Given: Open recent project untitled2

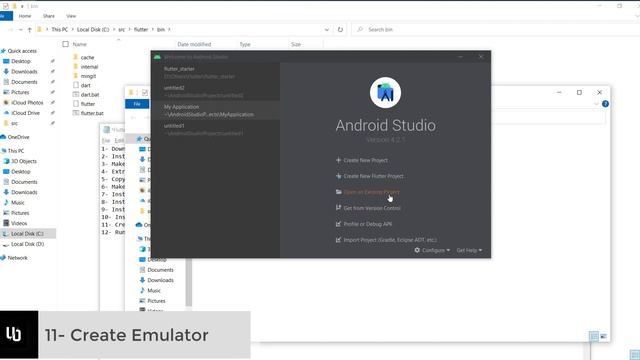Looking at the screenshot, I should click(x=216, y=91).
